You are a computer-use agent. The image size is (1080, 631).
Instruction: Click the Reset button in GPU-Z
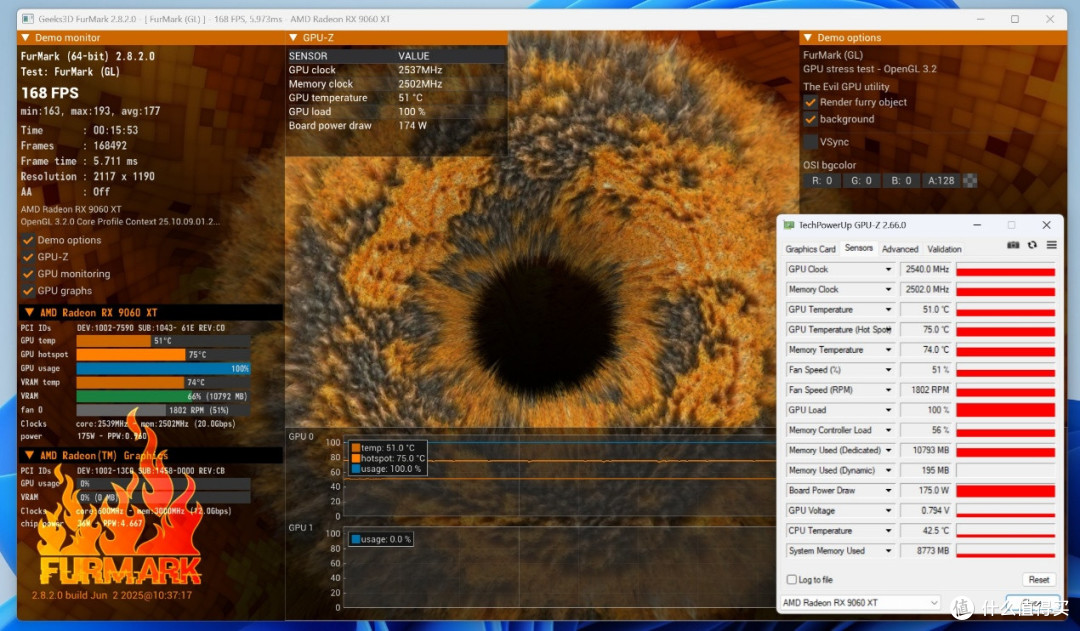coord(1039,579)
